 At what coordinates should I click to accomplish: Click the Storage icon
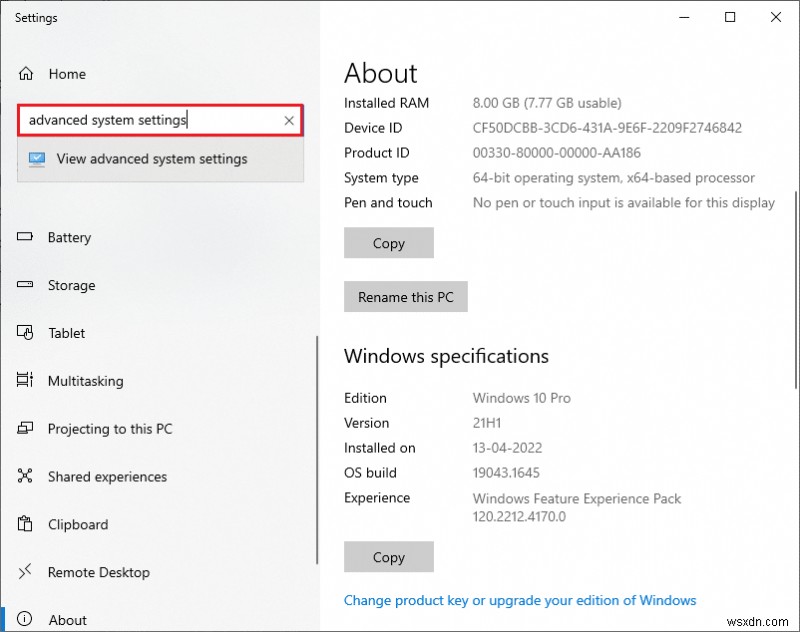coord(26,286)
